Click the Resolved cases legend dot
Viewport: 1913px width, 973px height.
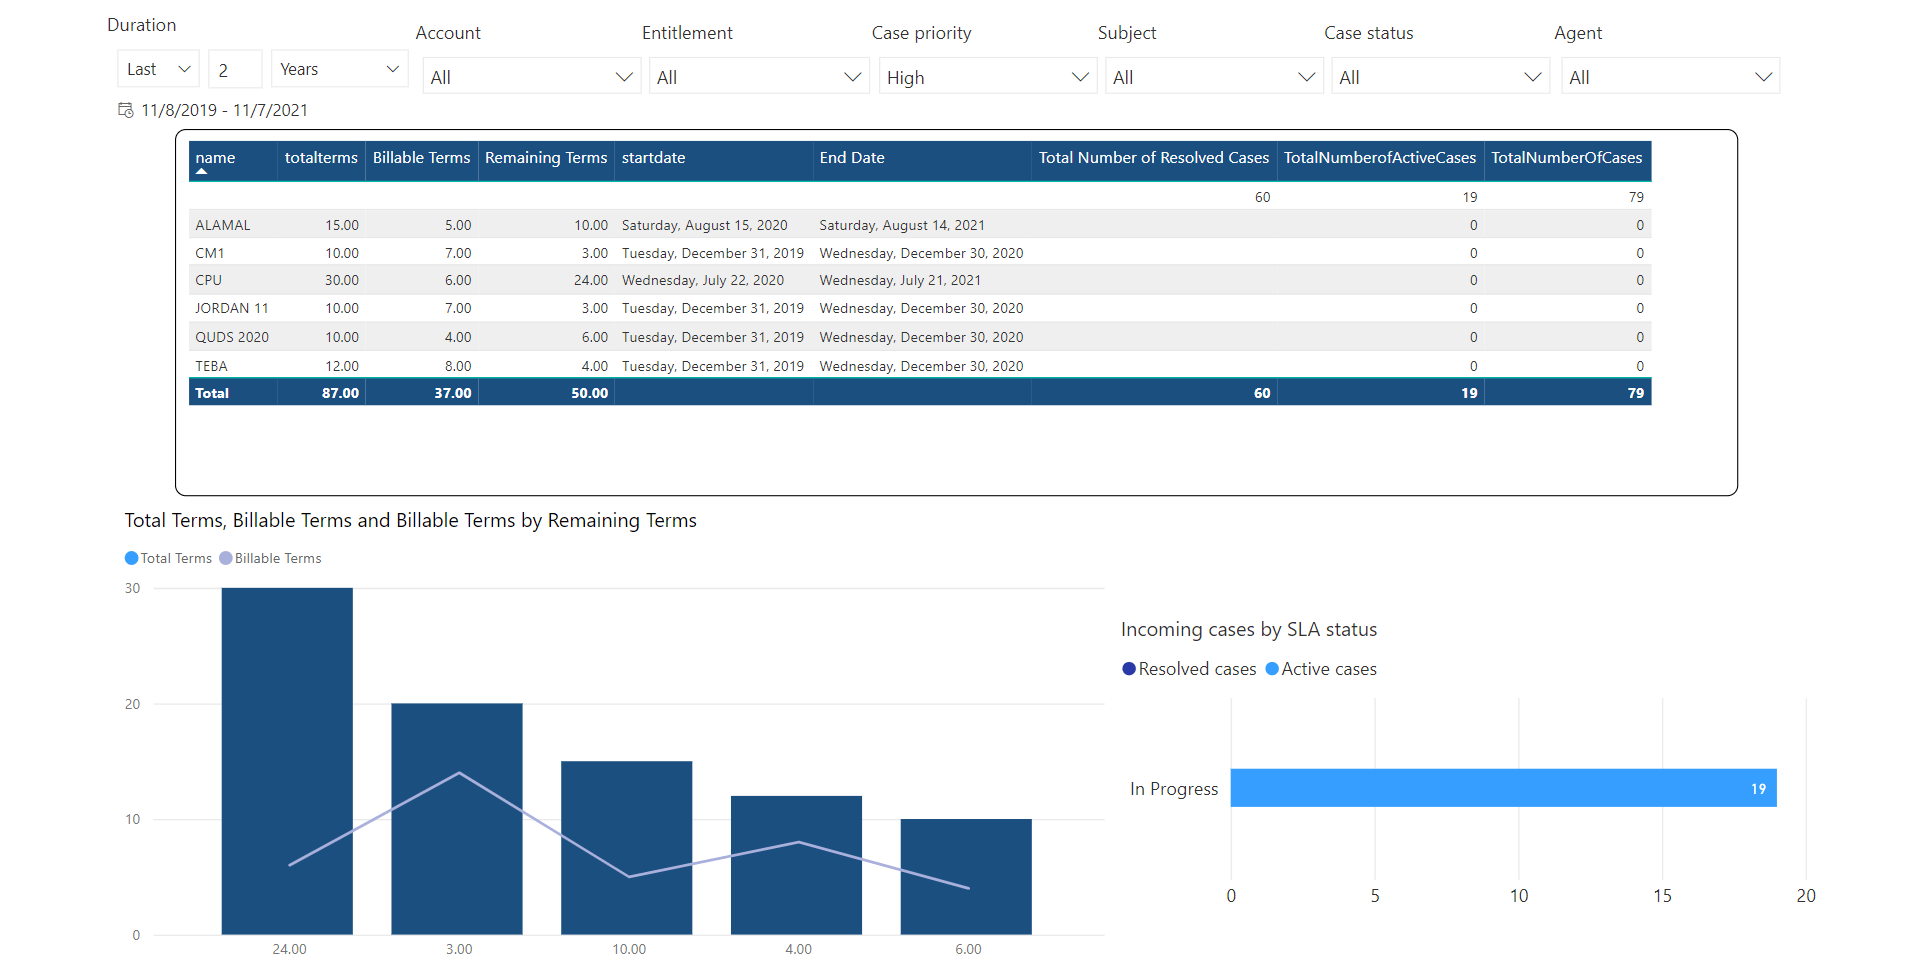tap(1129, 669)
